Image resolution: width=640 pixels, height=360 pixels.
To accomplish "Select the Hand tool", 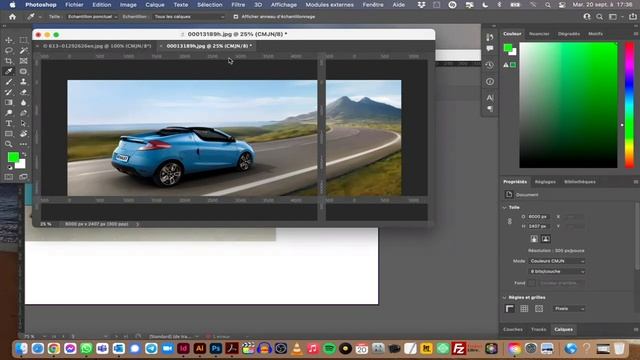I will tap(23, 133).
